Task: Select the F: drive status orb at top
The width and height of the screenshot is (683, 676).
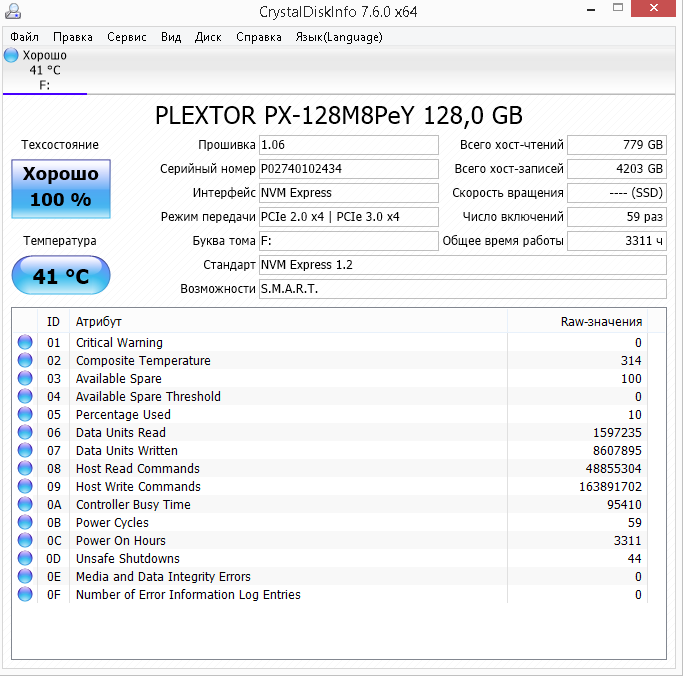Action: (x=11, y=55)
